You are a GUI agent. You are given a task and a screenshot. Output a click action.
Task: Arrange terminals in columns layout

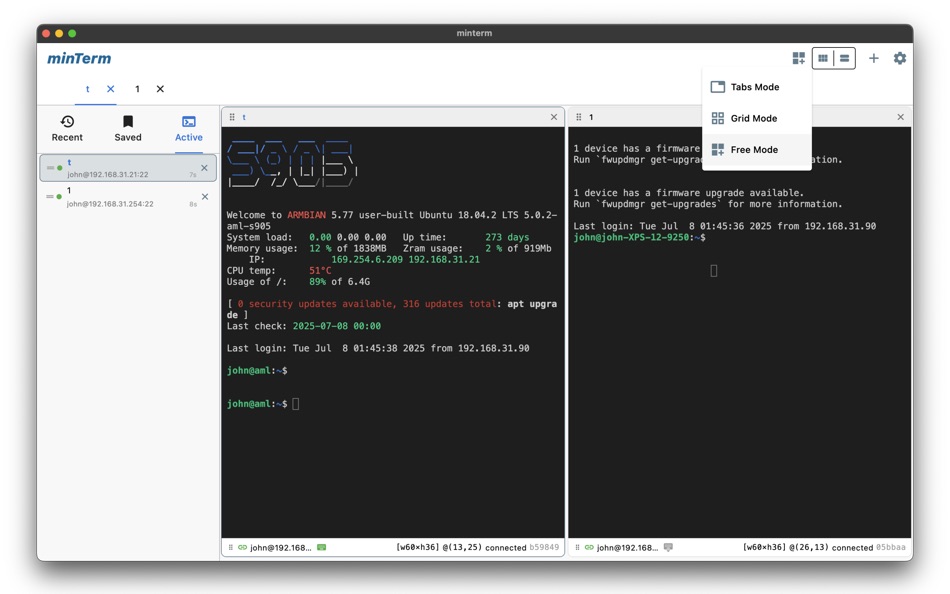click(x=823, y=58)
